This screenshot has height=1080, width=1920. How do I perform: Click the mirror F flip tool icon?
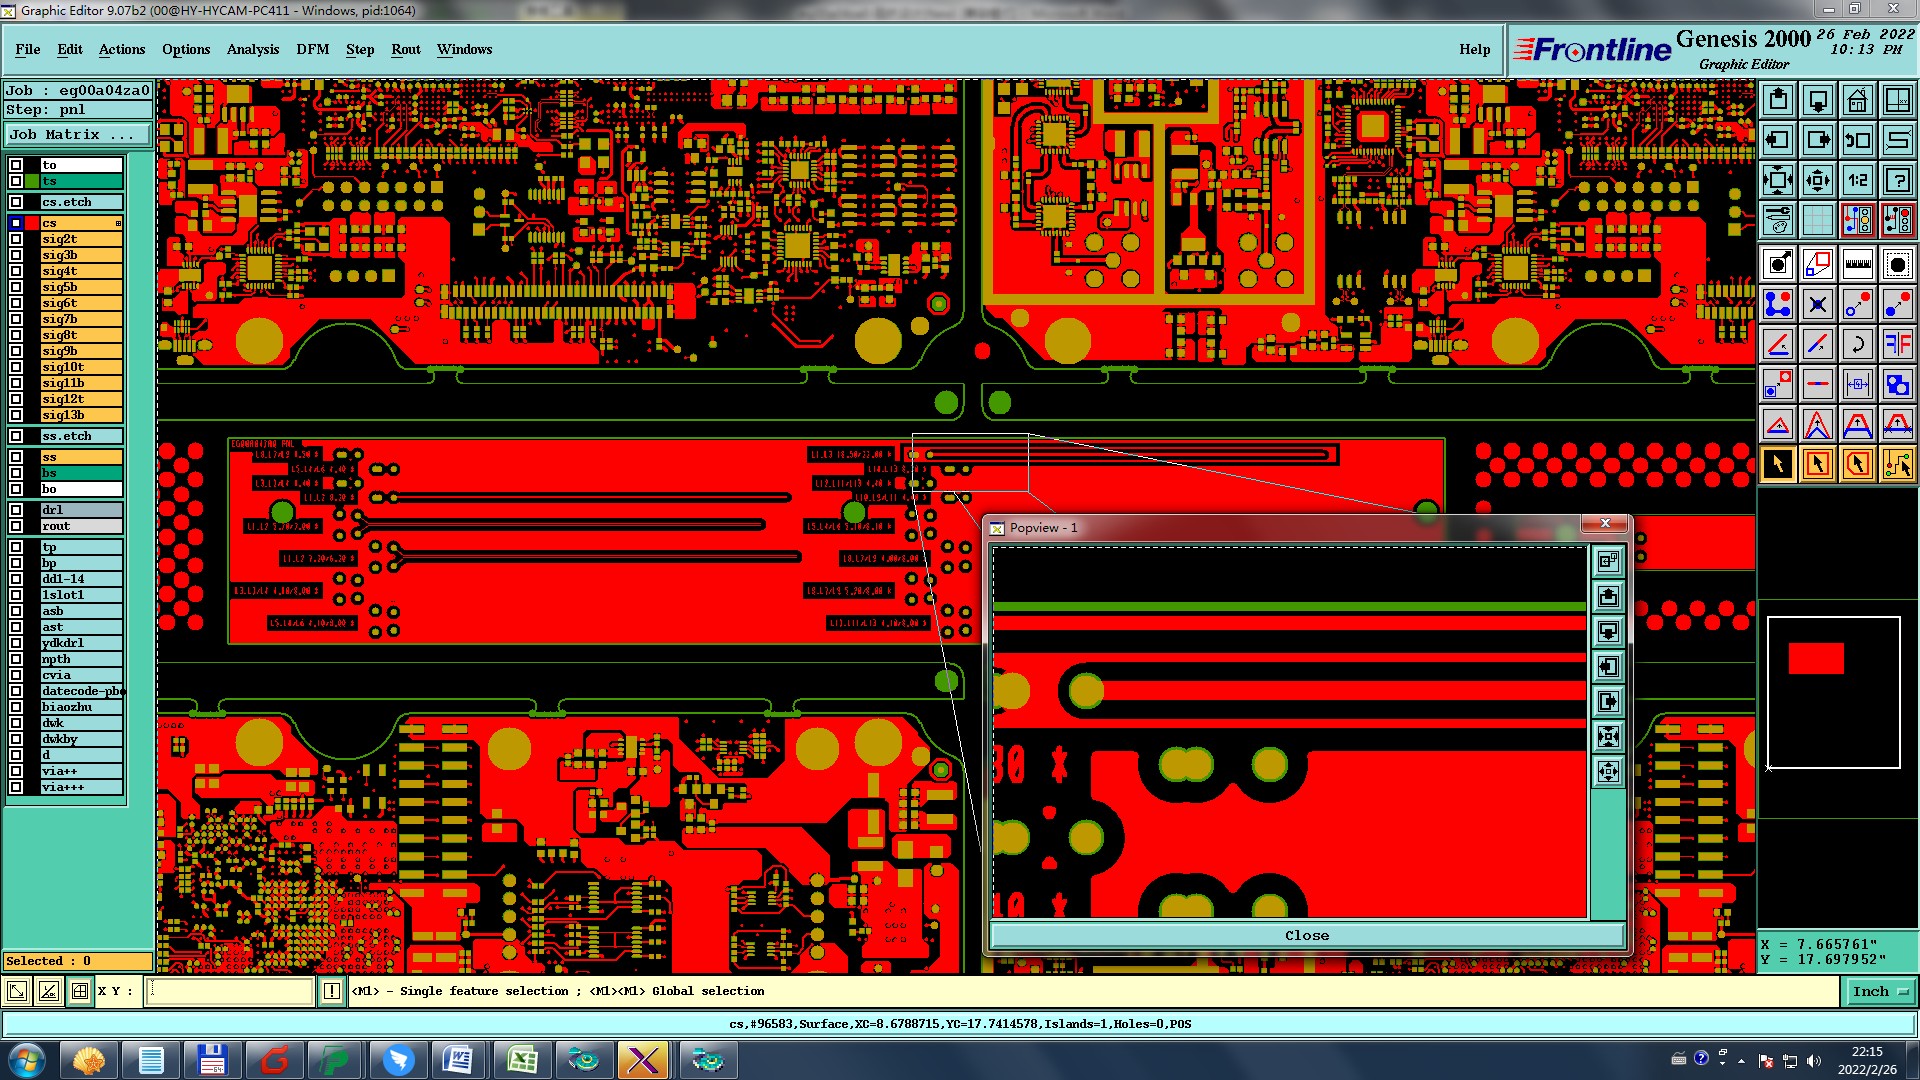[1897, 345]
